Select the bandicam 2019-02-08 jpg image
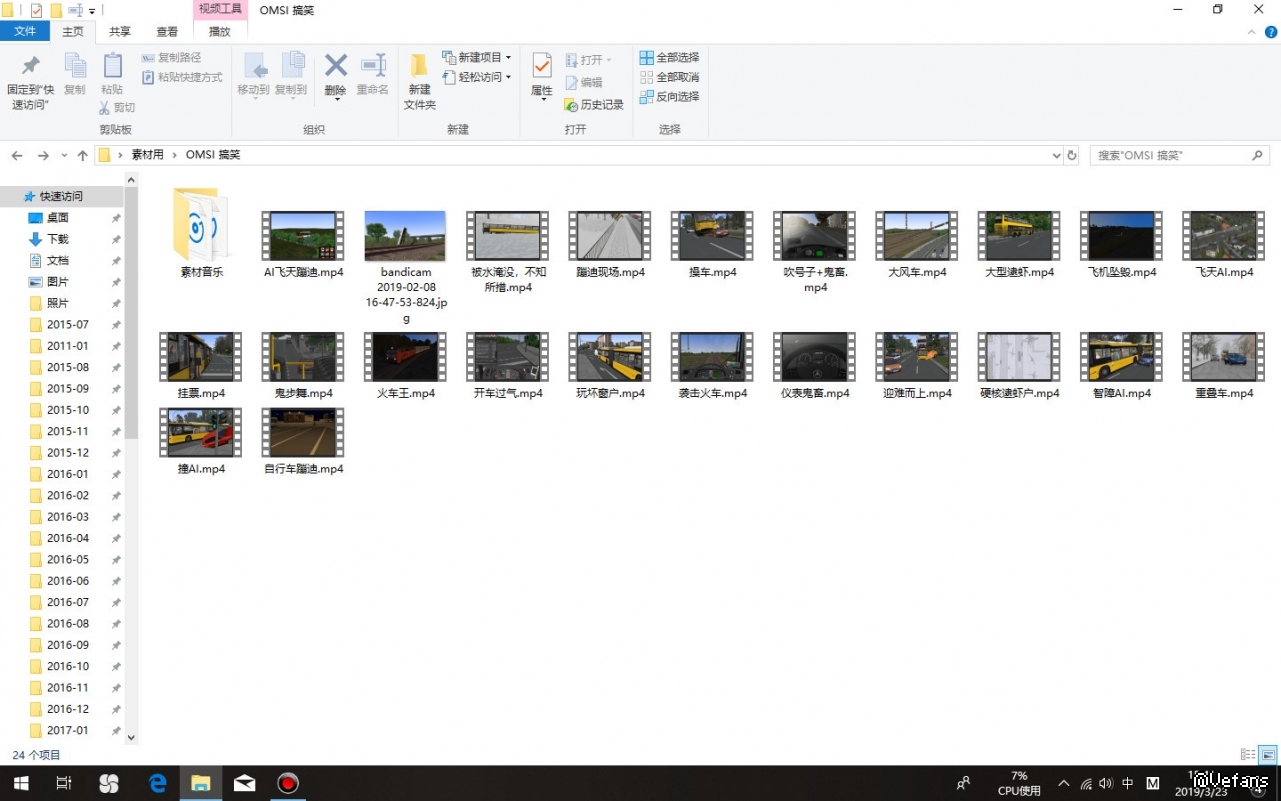This screenshot has height=801, width=1281. tap(405, 268)
